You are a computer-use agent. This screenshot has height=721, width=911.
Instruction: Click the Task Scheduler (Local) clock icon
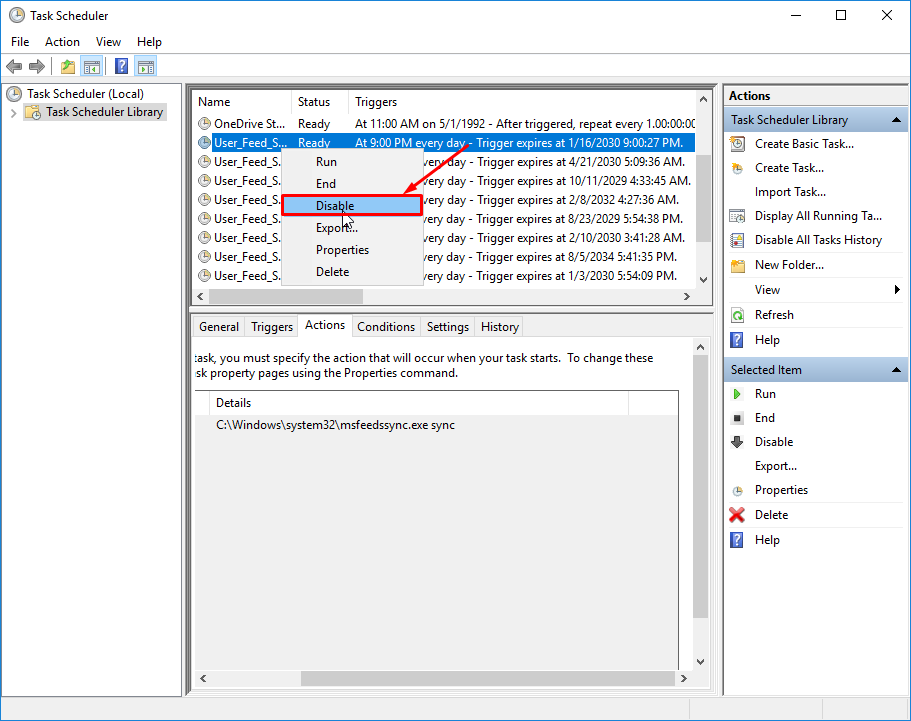pyautogui.click(x=15, y=94)
